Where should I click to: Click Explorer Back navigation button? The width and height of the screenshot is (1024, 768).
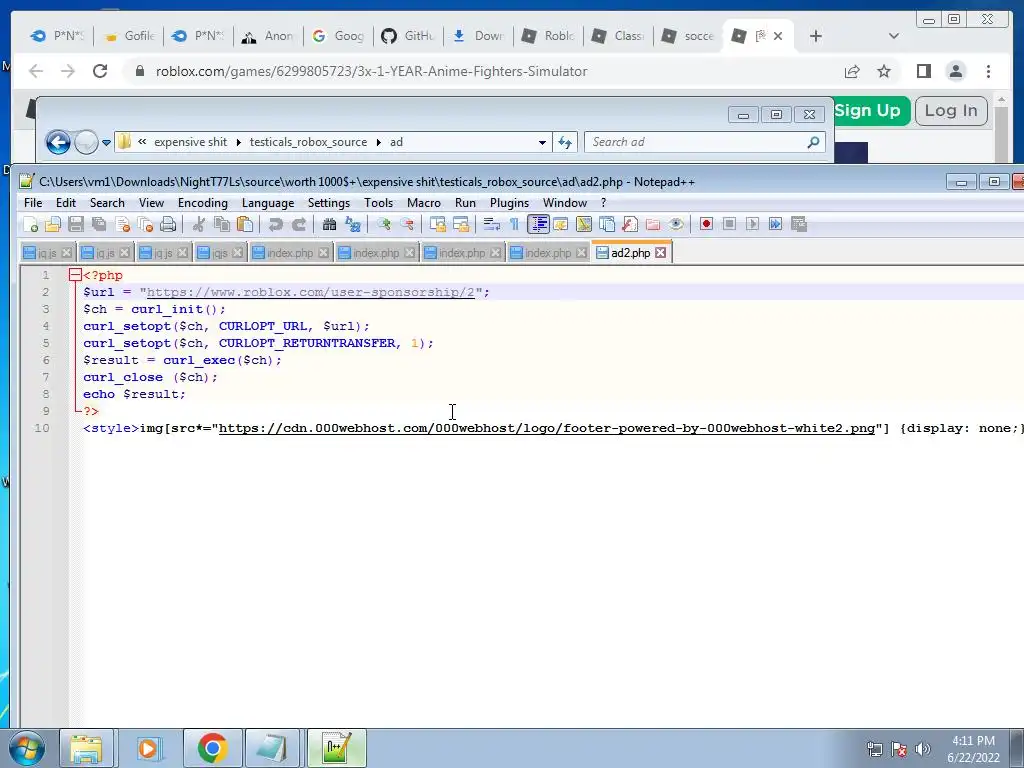coord(58,142)
